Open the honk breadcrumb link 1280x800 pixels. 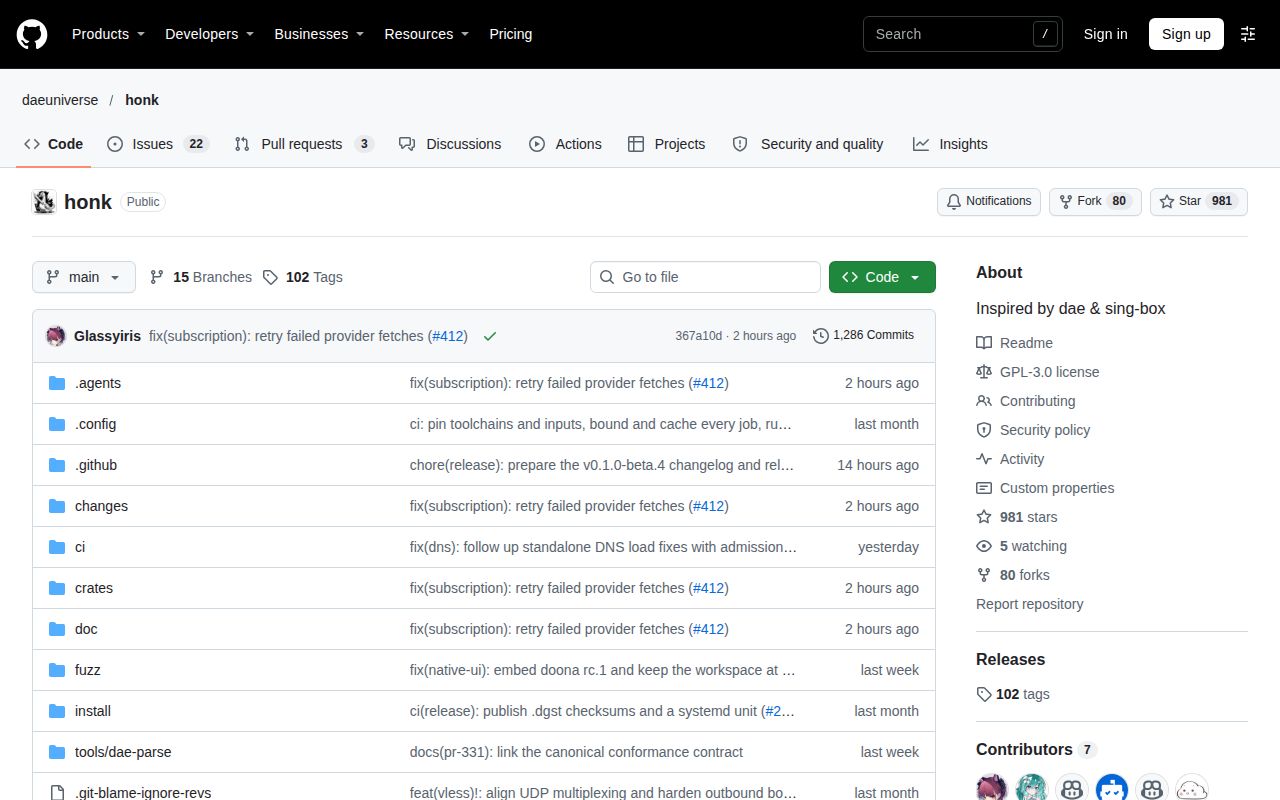[x=142, y=100]
